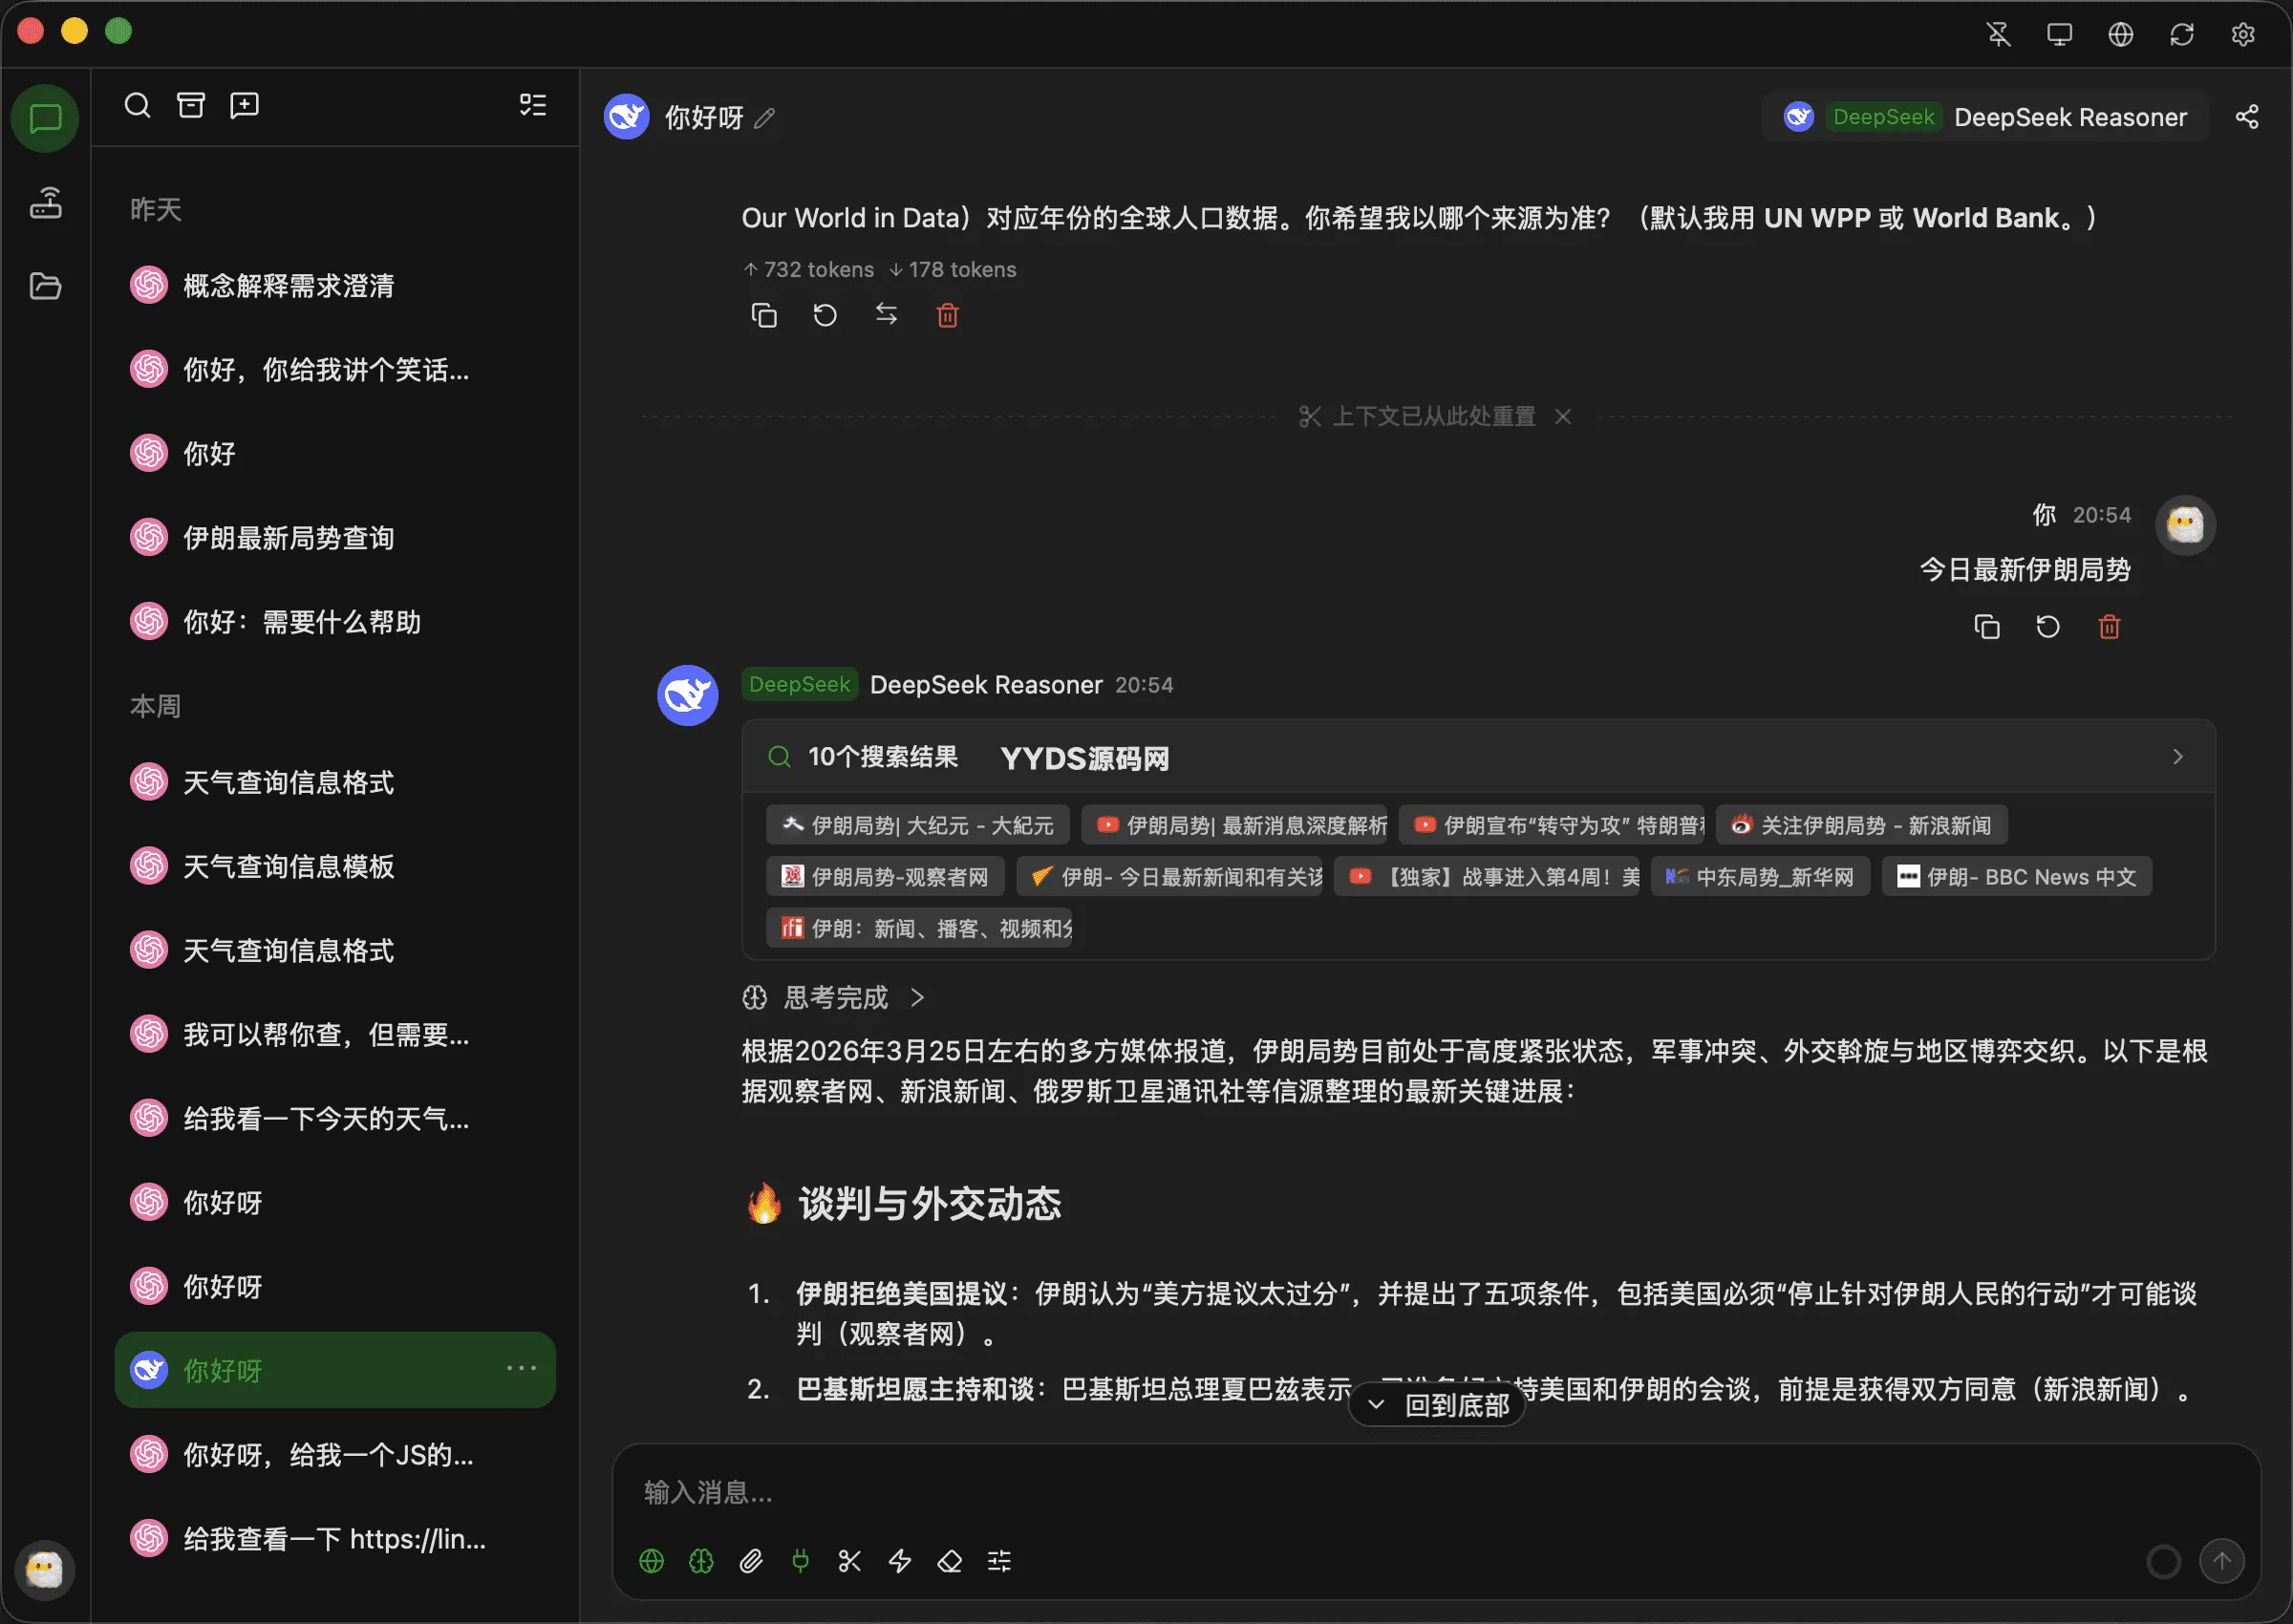
Task: Open settings gear in title bar
Action: 2243,34
